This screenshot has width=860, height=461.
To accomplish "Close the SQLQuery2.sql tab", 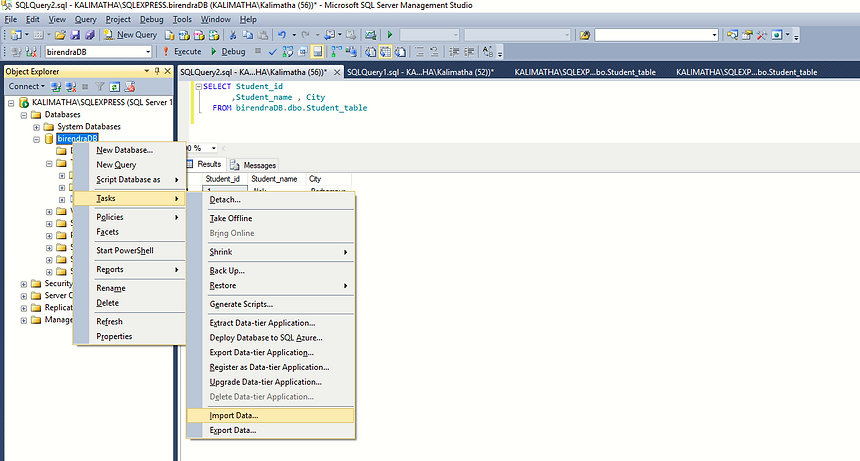I will point(337,72).
